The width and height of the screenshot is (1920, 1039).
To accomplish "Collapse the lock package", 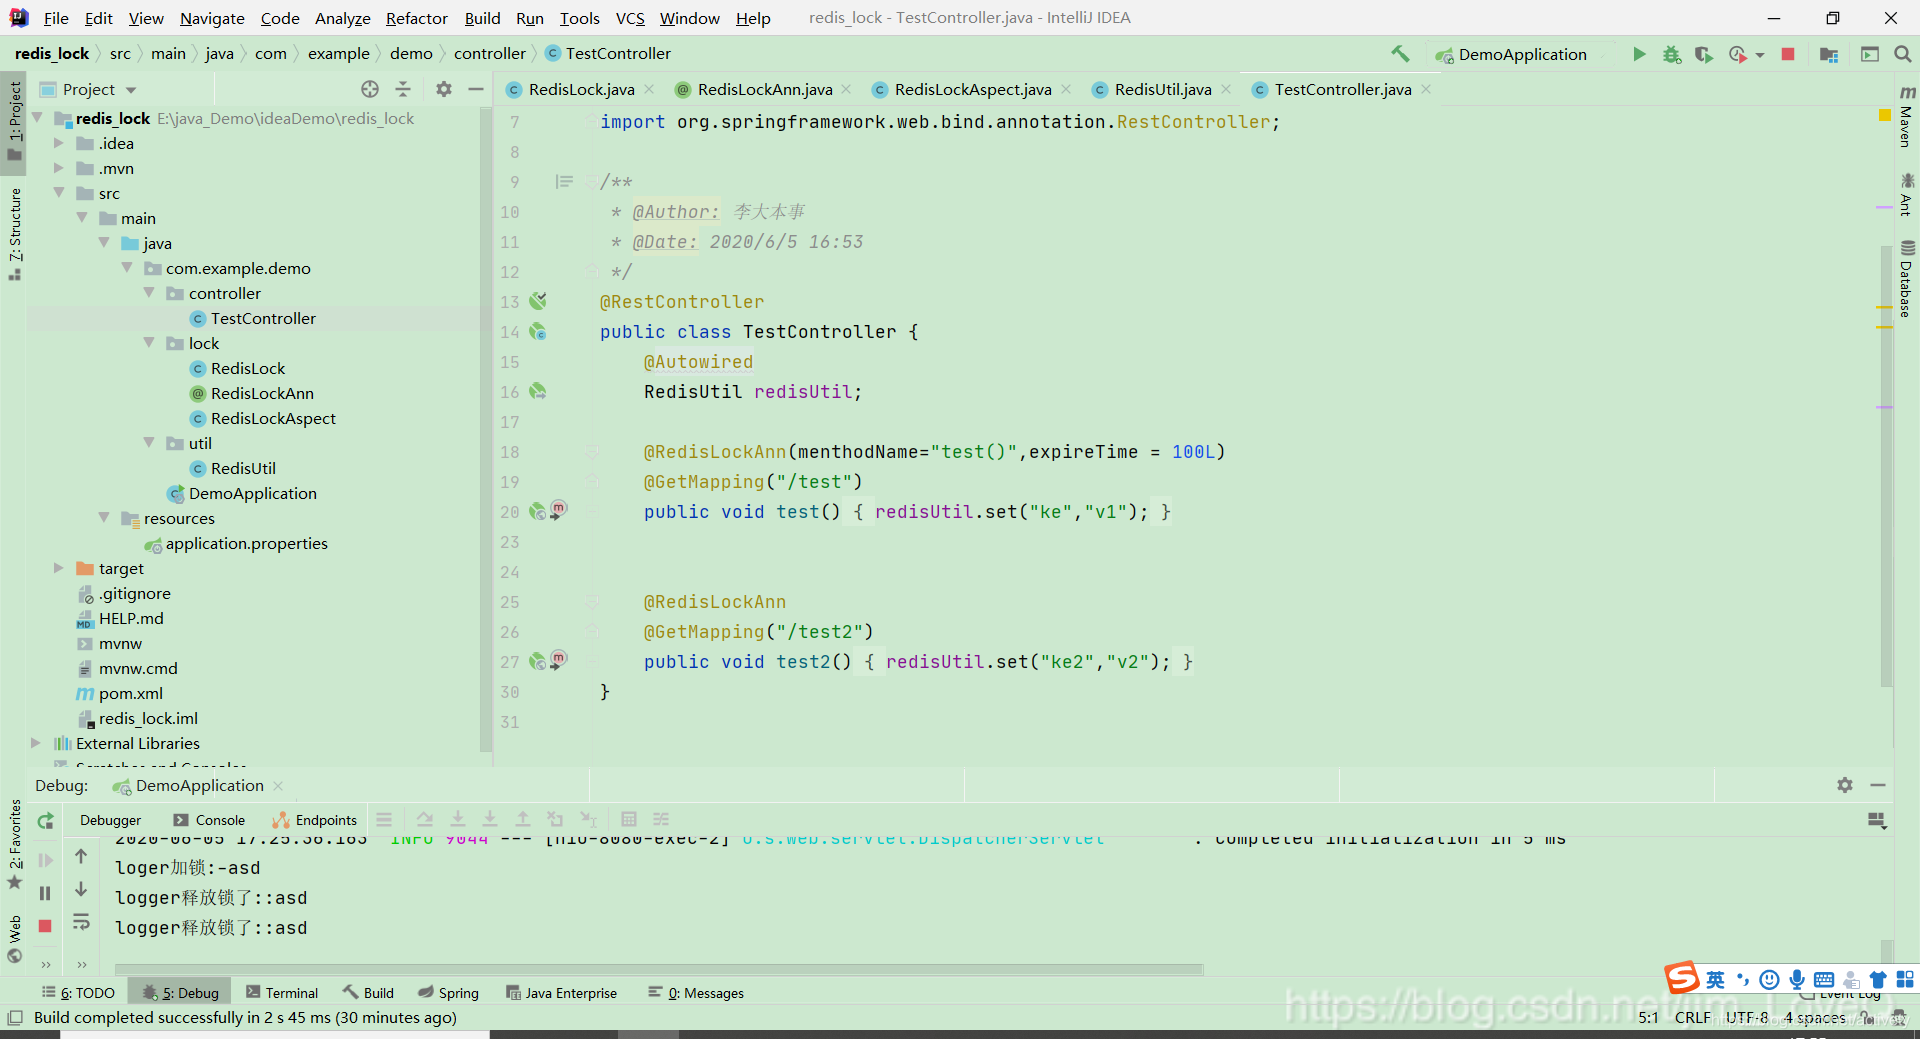I will pos(149,343).
